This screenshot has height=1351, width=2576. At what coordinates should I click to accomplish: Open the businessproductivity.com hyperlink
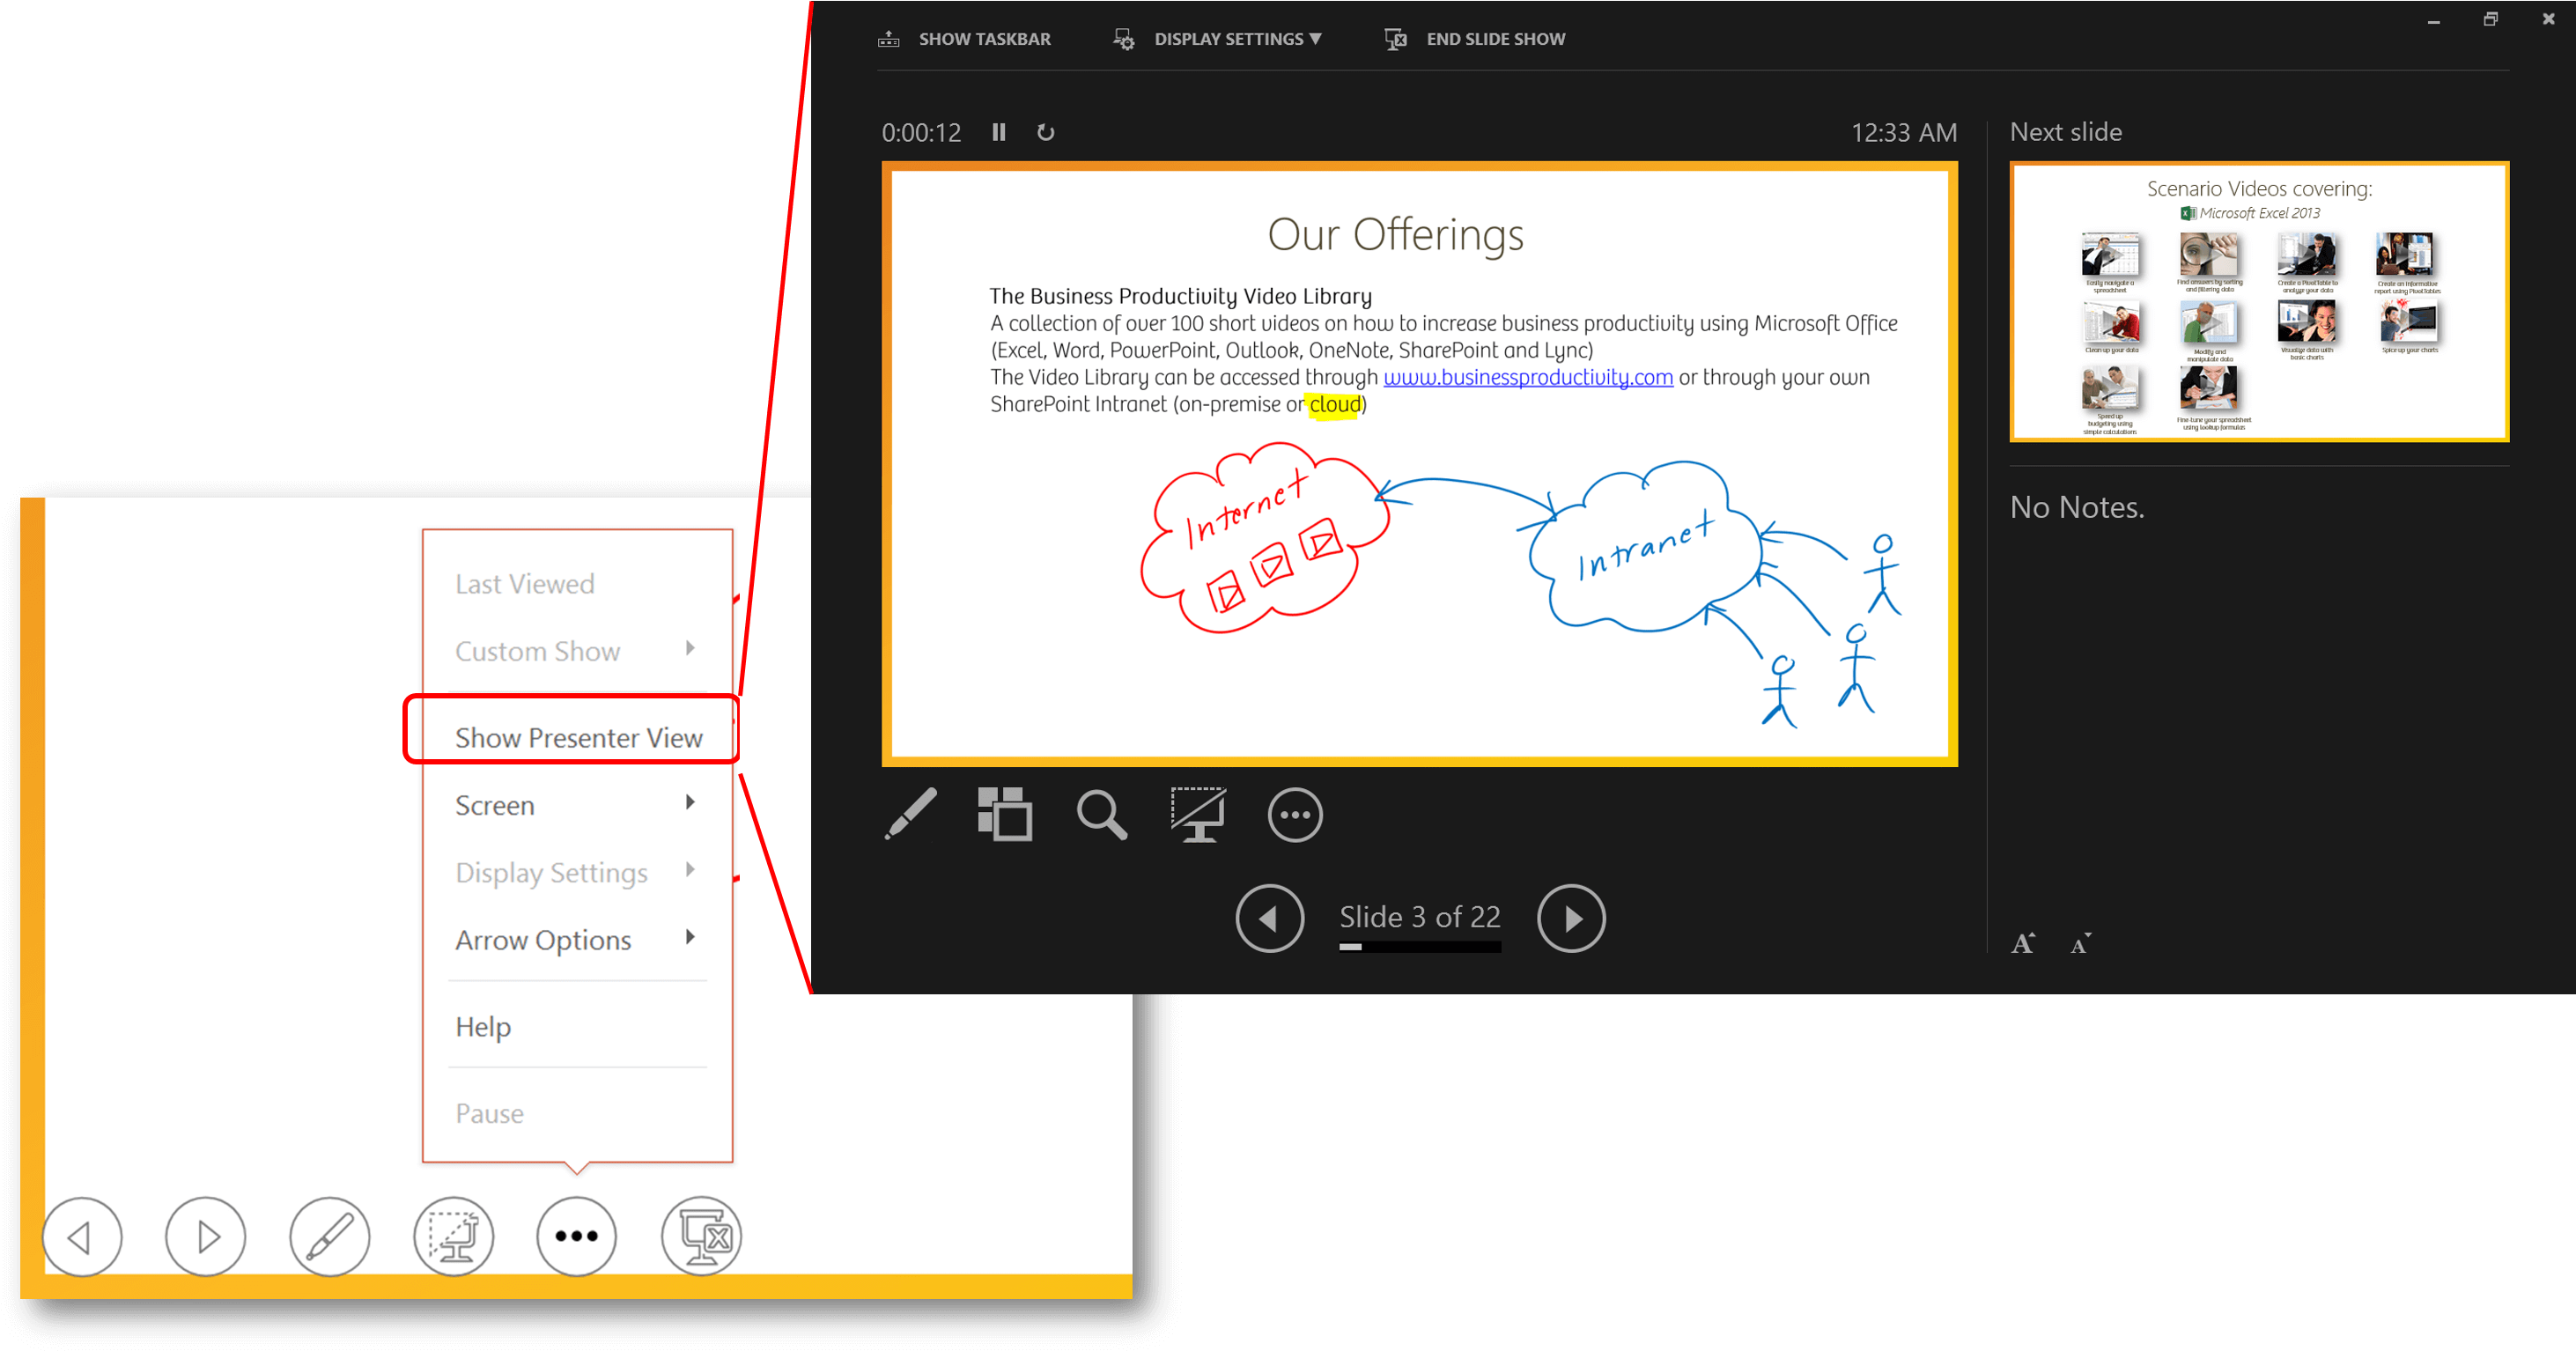tap(1527, 377)
